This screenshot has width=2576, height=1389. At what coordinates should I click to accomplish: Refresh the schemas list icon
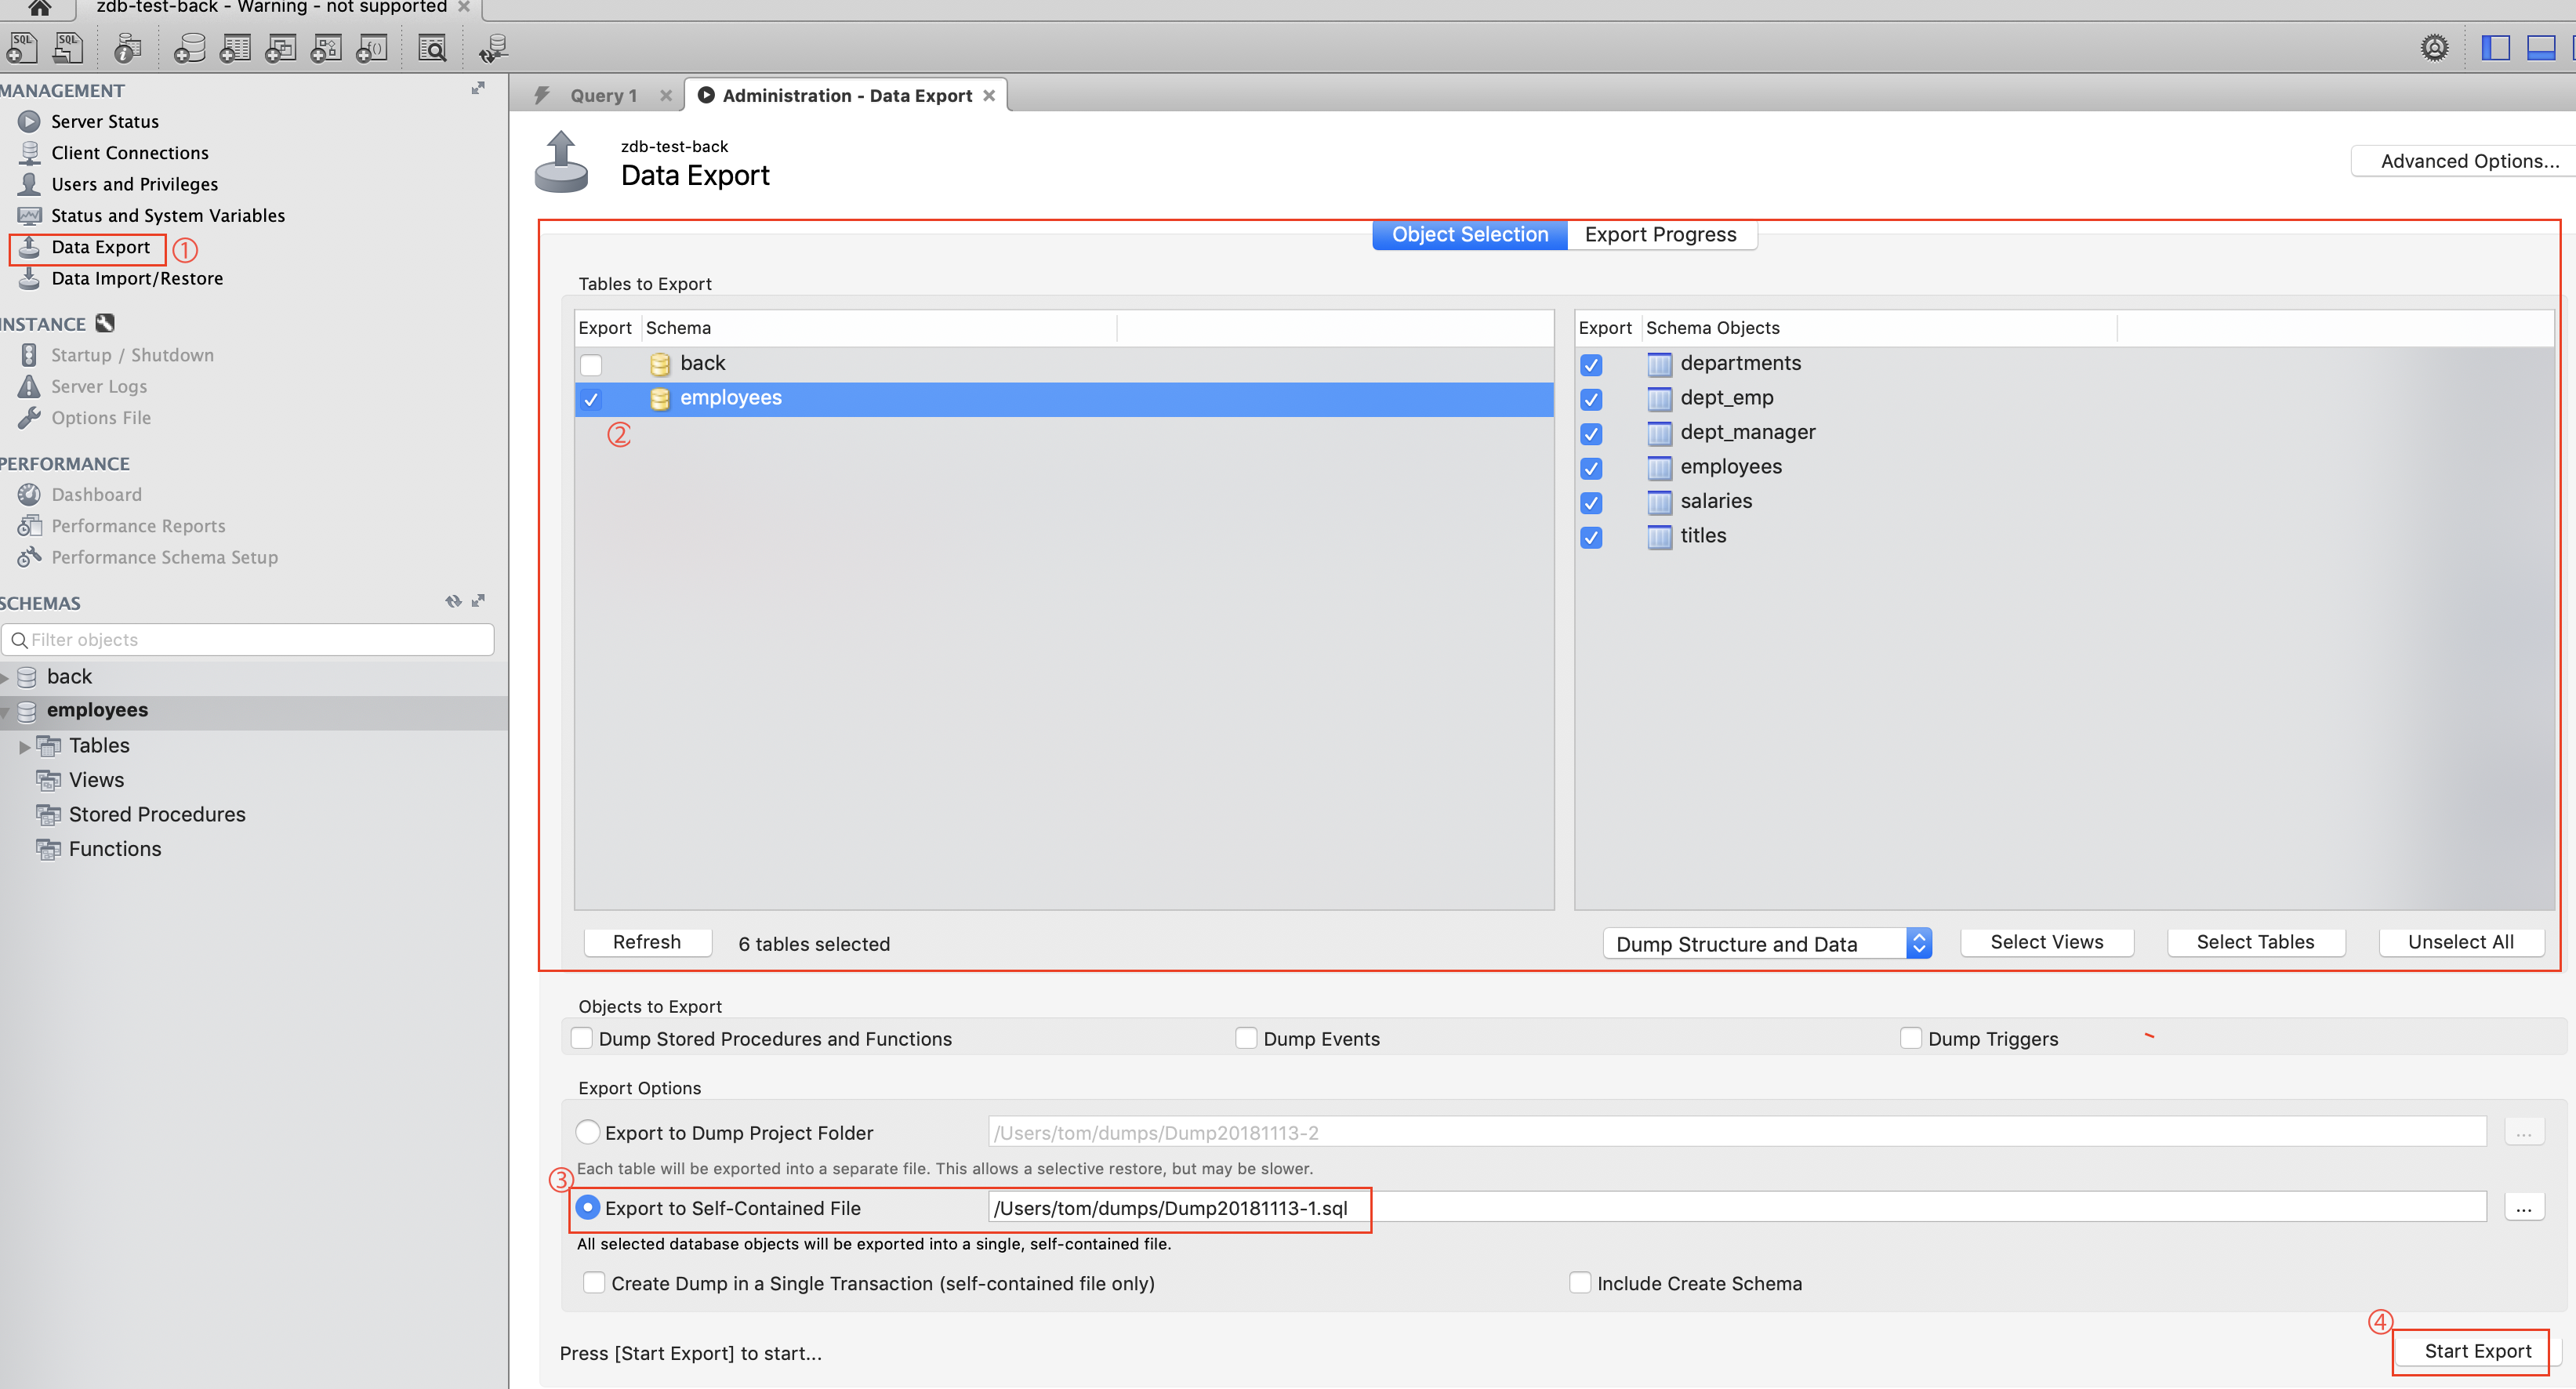tap(453, 601)
